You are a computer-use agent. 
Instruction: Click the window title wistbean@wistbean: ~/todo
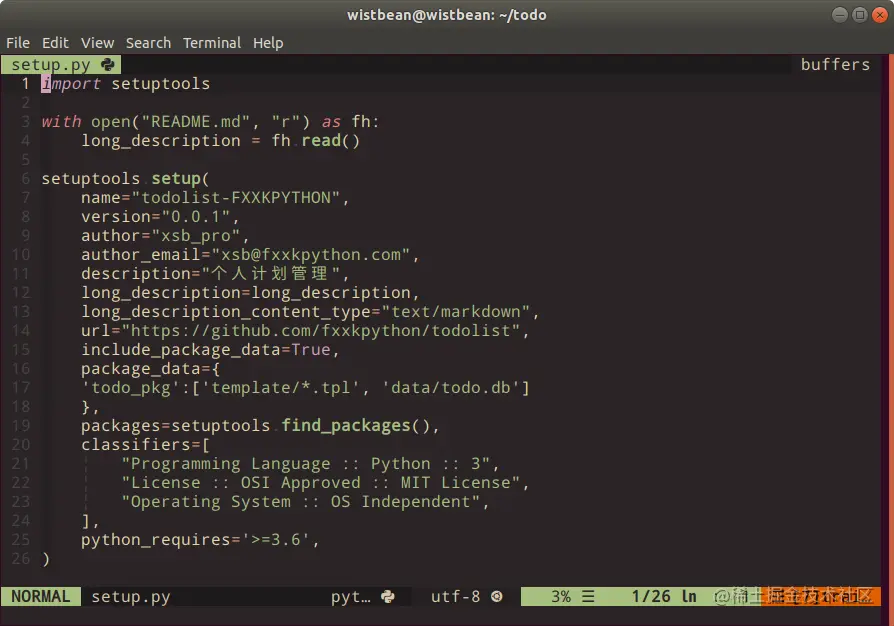tap(447, 15)
